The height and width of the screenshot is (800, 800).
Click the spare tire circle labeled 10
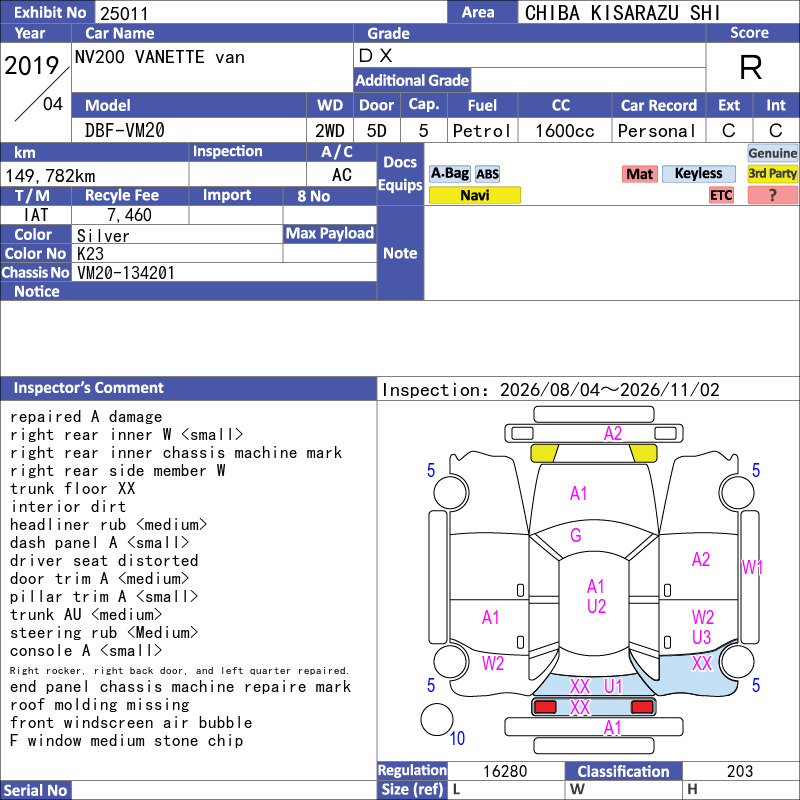[x=437, y=720]
